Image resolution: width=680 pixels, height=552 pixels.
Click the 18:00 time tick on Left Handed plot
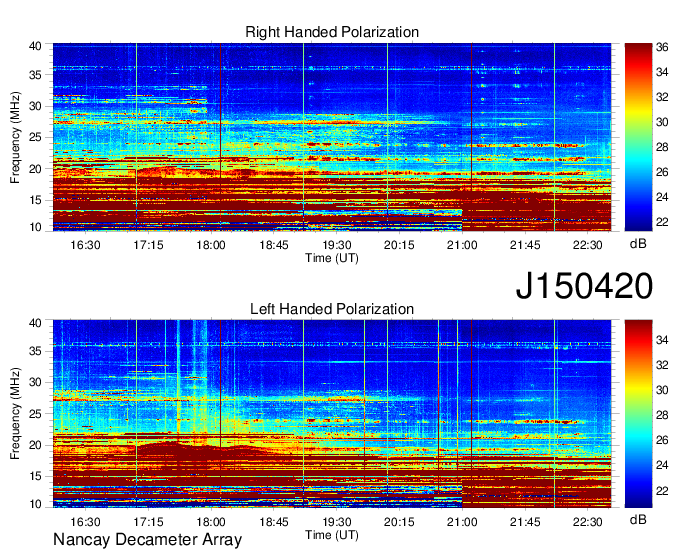[x=211, y=522]
